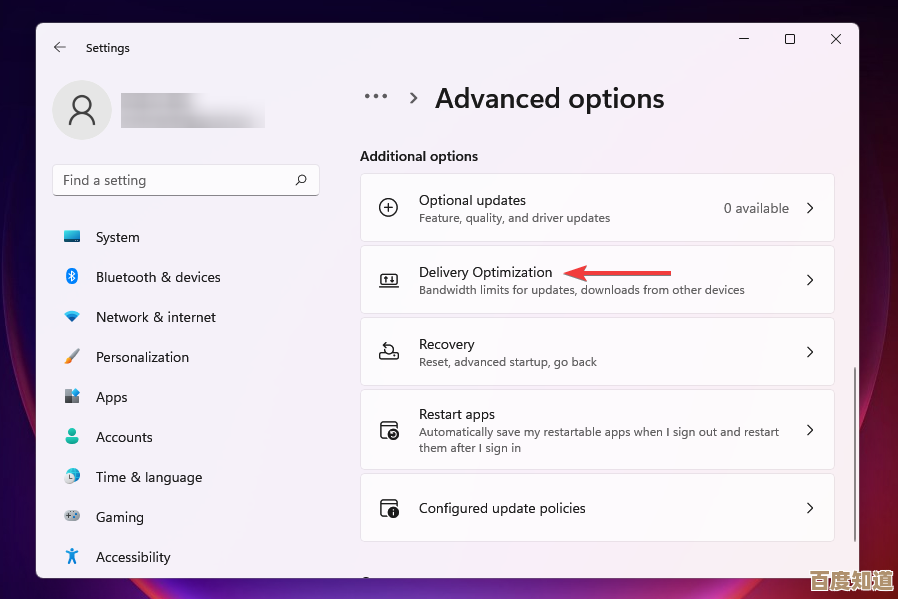Viewport: 898px width, 599px height.
Task: Click the back arrow in Settings header
Action: pyautogui.click(x=60, y=47)
